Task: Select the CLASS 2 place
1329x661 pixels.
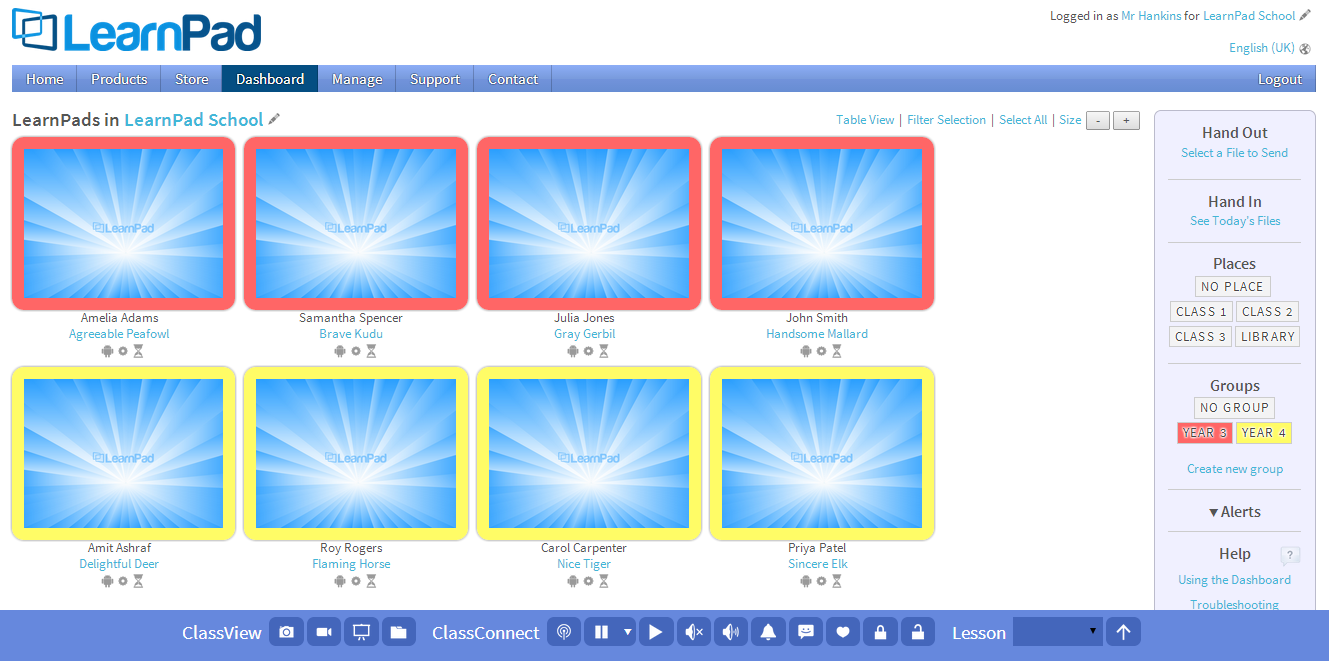Action: 1267,312
